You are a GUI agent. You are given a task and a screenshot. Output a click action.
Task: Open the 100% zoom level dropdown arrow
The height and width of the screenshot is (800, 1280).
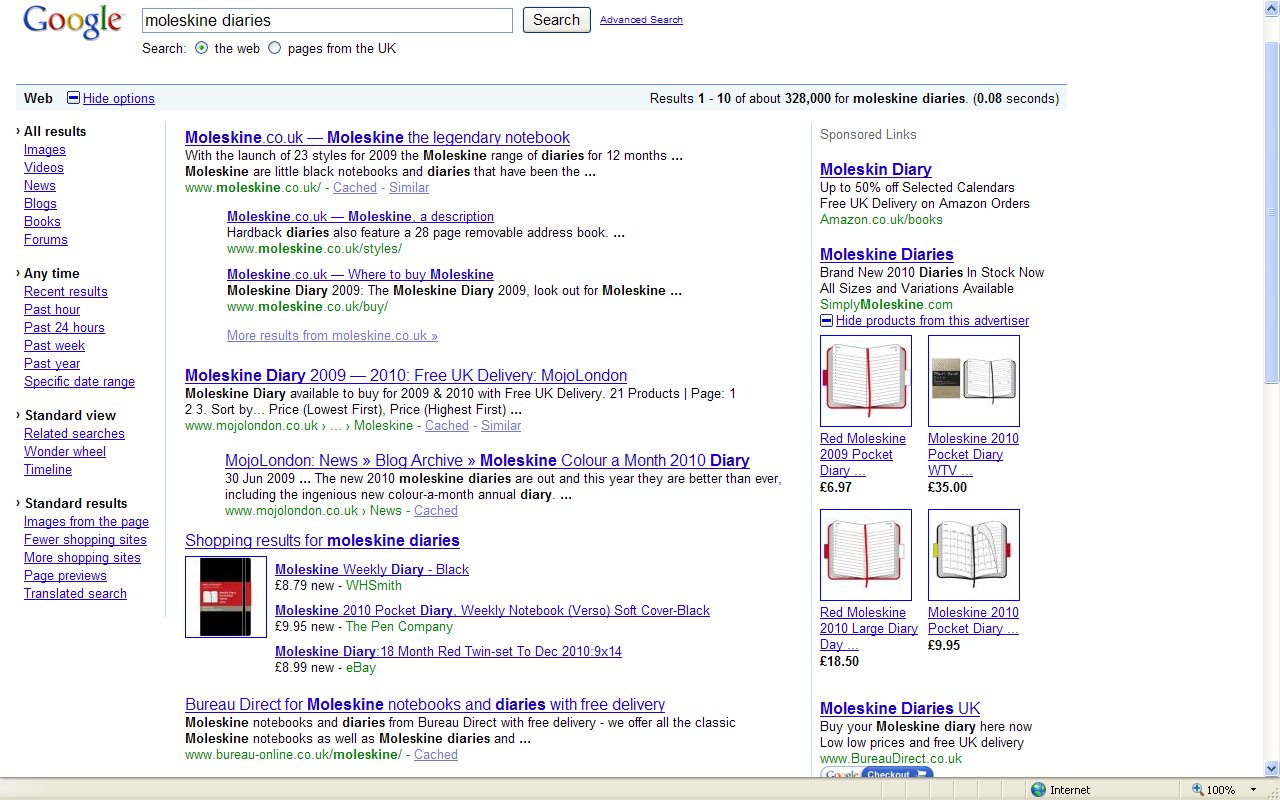[1253, 790]
